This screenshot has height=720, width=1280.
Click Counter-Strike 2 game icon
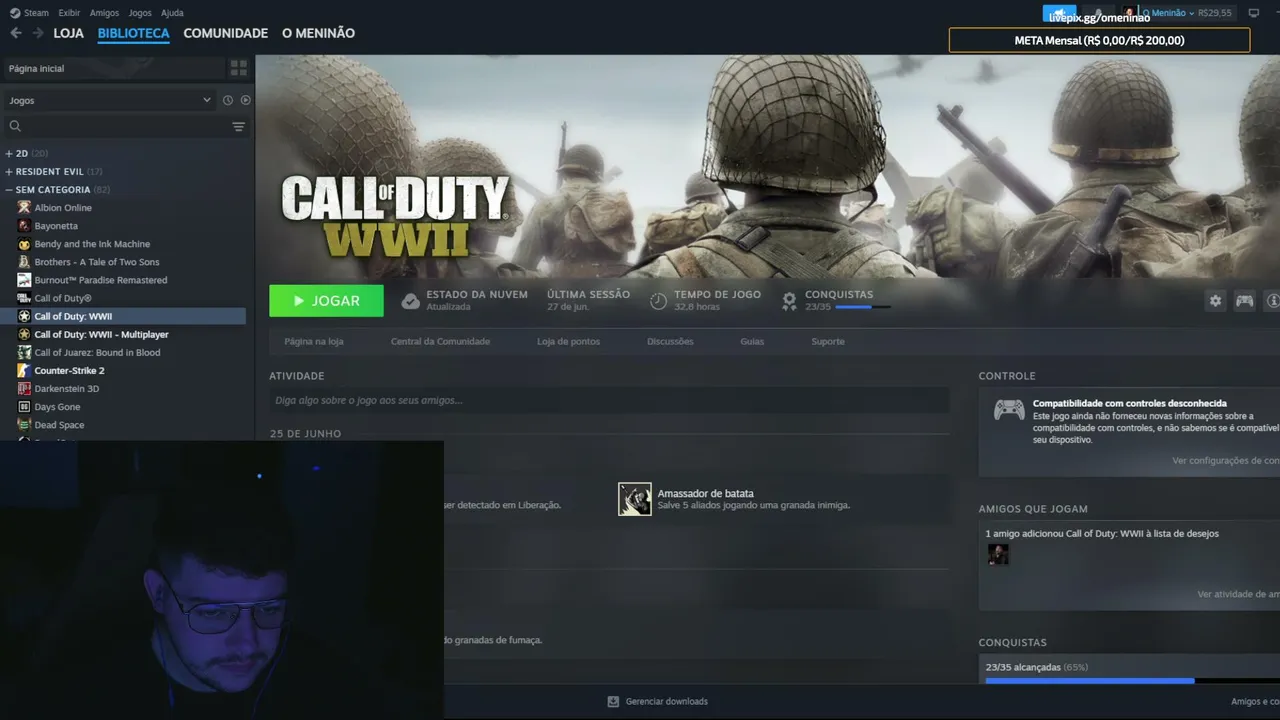point(24,370)
